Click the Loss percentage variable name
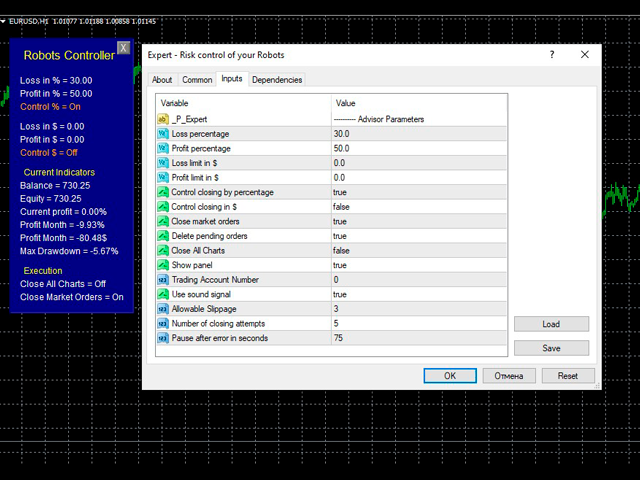The width and height of the screenshot is (640, 480). [200, 134]
